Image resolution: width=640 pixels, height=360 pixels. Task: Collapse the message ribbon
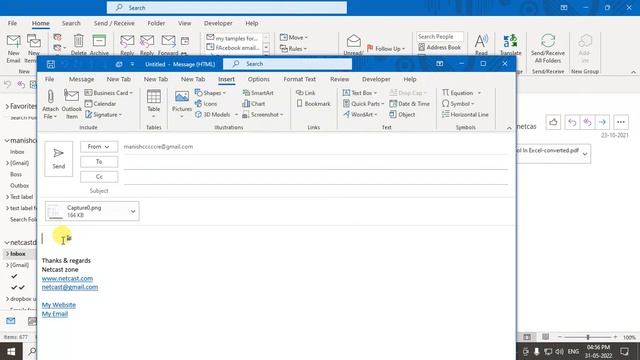pos(509,128)
